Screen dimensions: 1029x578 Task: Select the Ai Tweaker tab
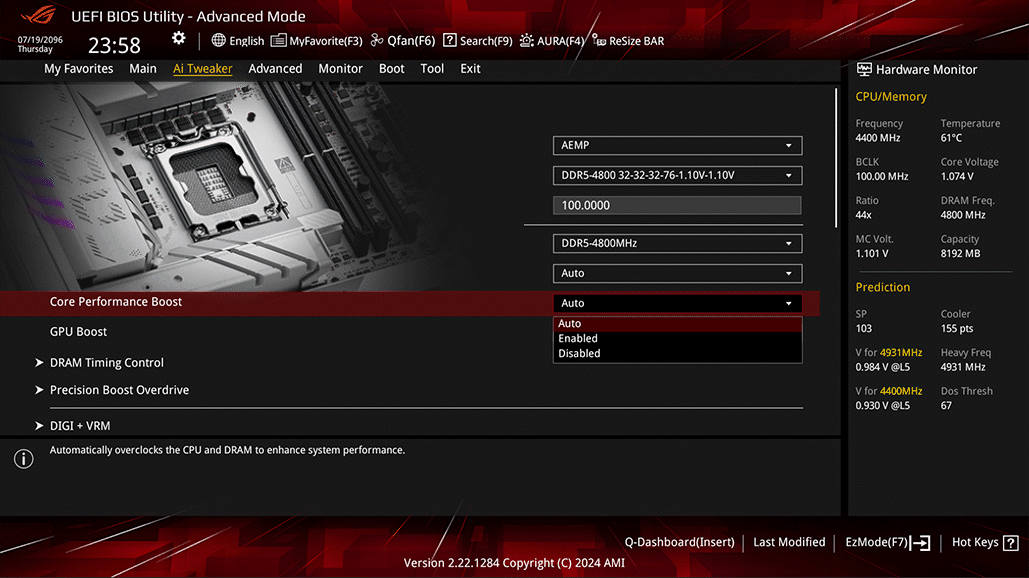tap(203, 69)
